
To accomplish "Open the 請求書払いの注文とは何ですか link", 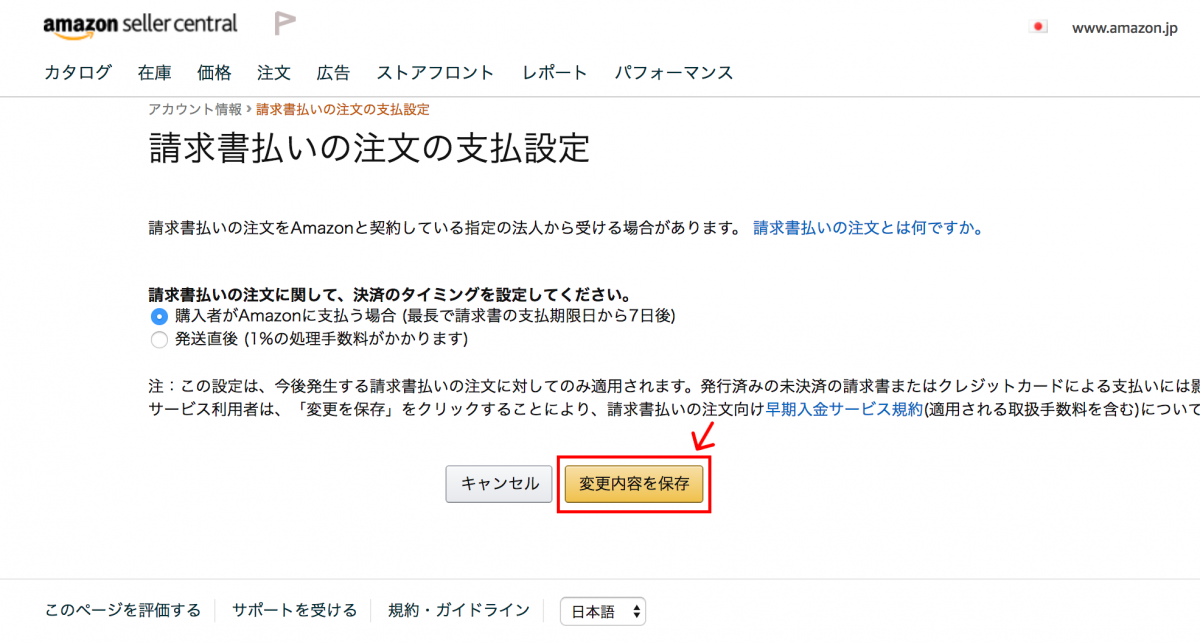I will (868, 228).
